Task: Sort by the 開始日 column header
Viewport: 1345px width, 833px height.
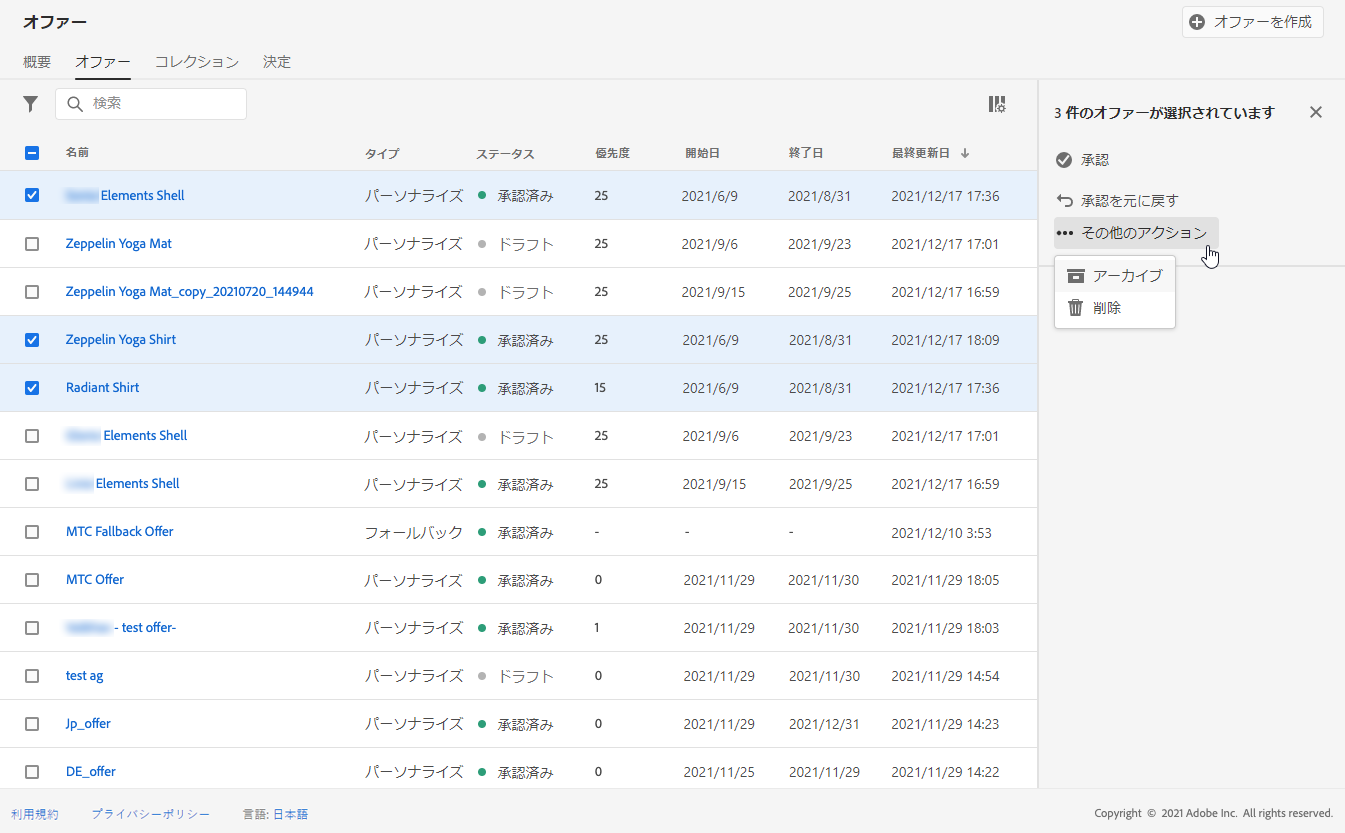Action: click(702, 154)
